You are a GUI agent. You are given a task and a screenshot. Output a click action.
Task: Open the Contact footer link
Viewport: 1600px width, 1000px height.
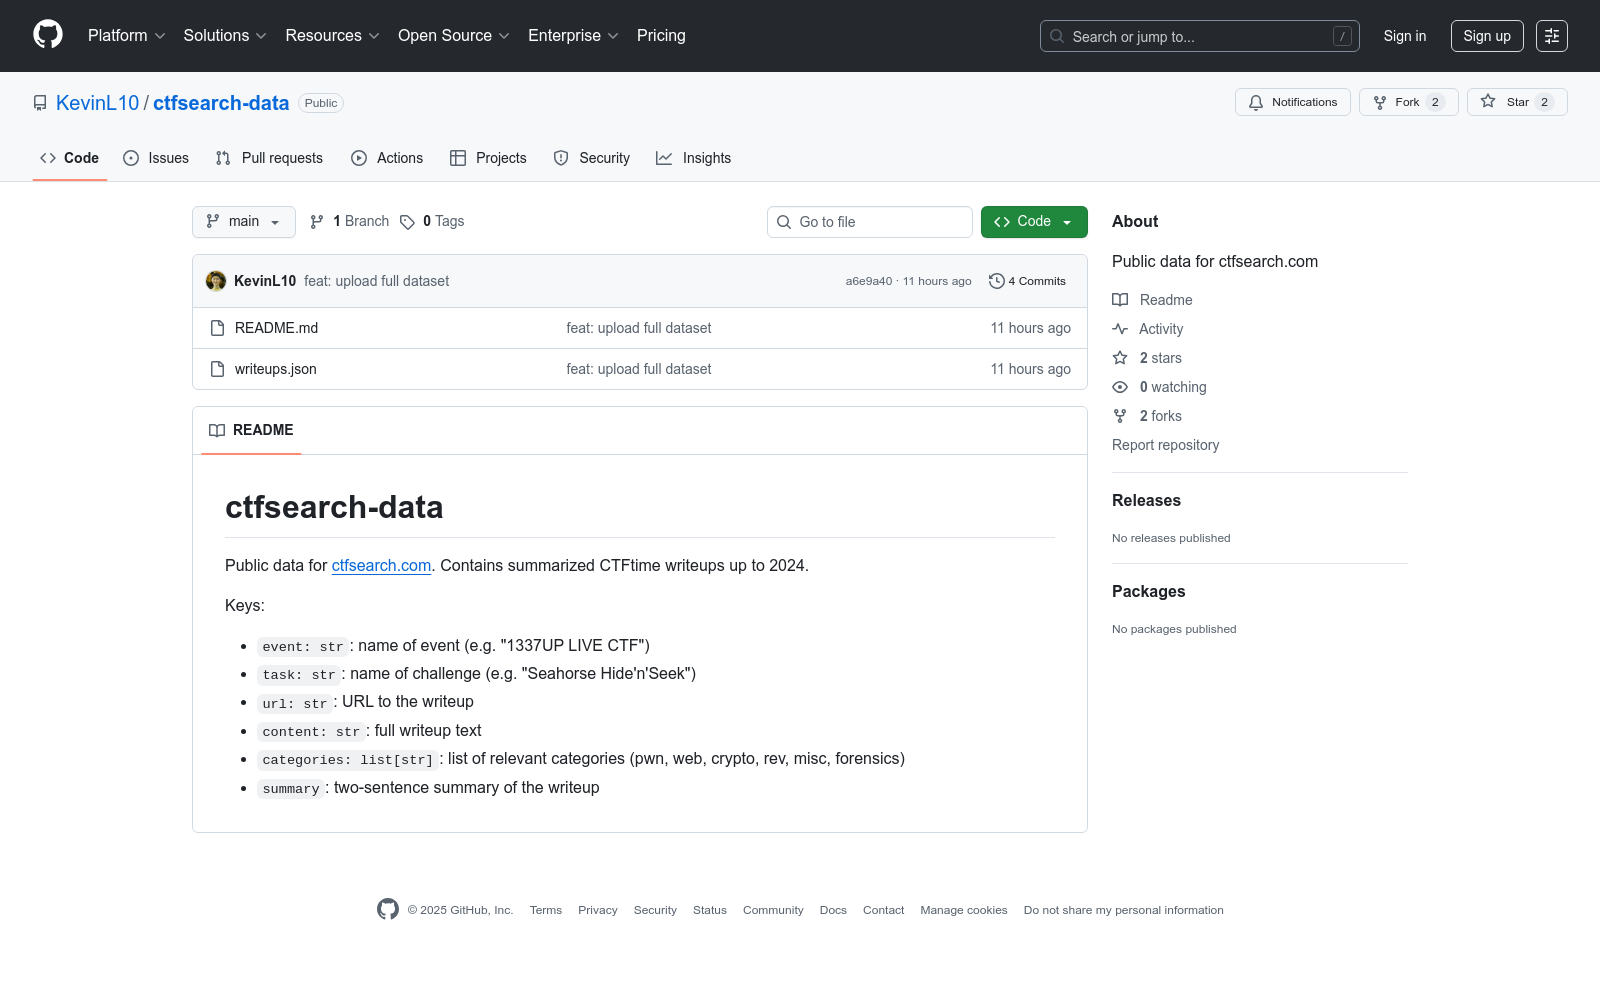click(883, 910)
